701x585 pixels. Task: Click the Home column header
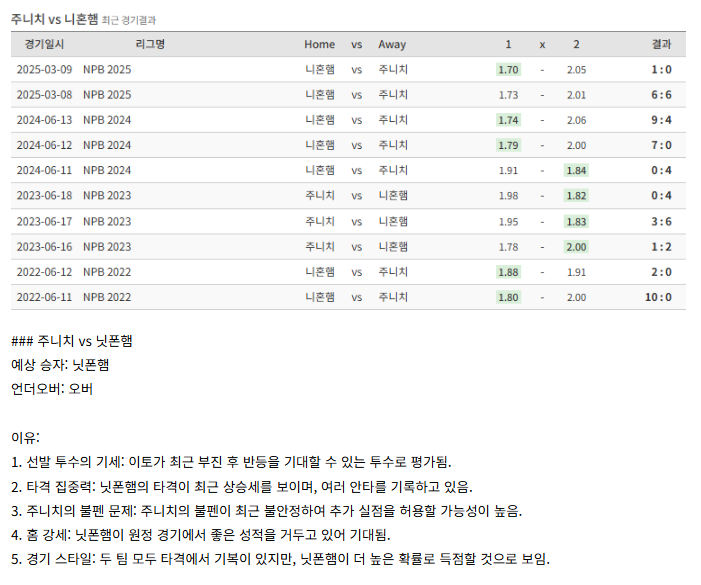pos(320,45)
